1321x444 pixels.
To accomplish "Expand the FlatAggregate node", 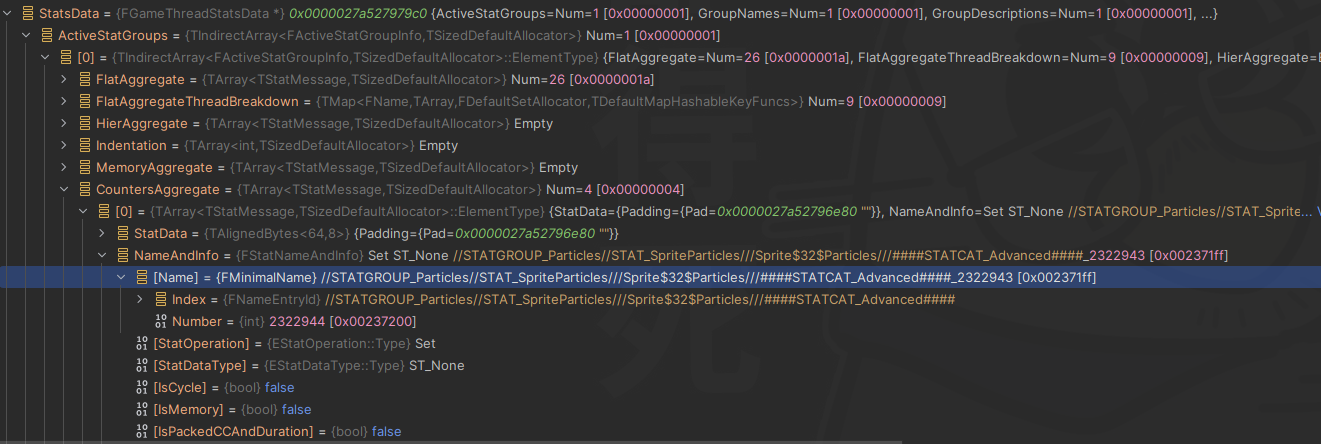I will (x=65, y=80).
